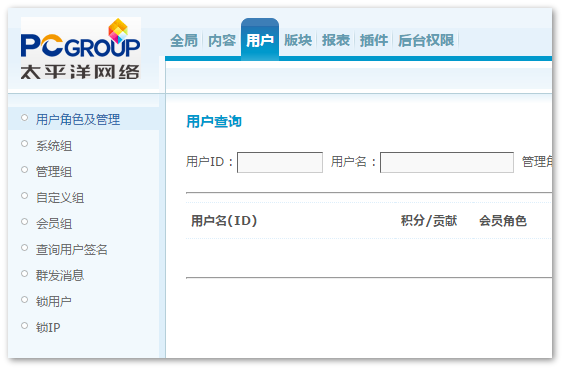Open the 全局 tab
This screenshot has width=564, height=370.
184,40
